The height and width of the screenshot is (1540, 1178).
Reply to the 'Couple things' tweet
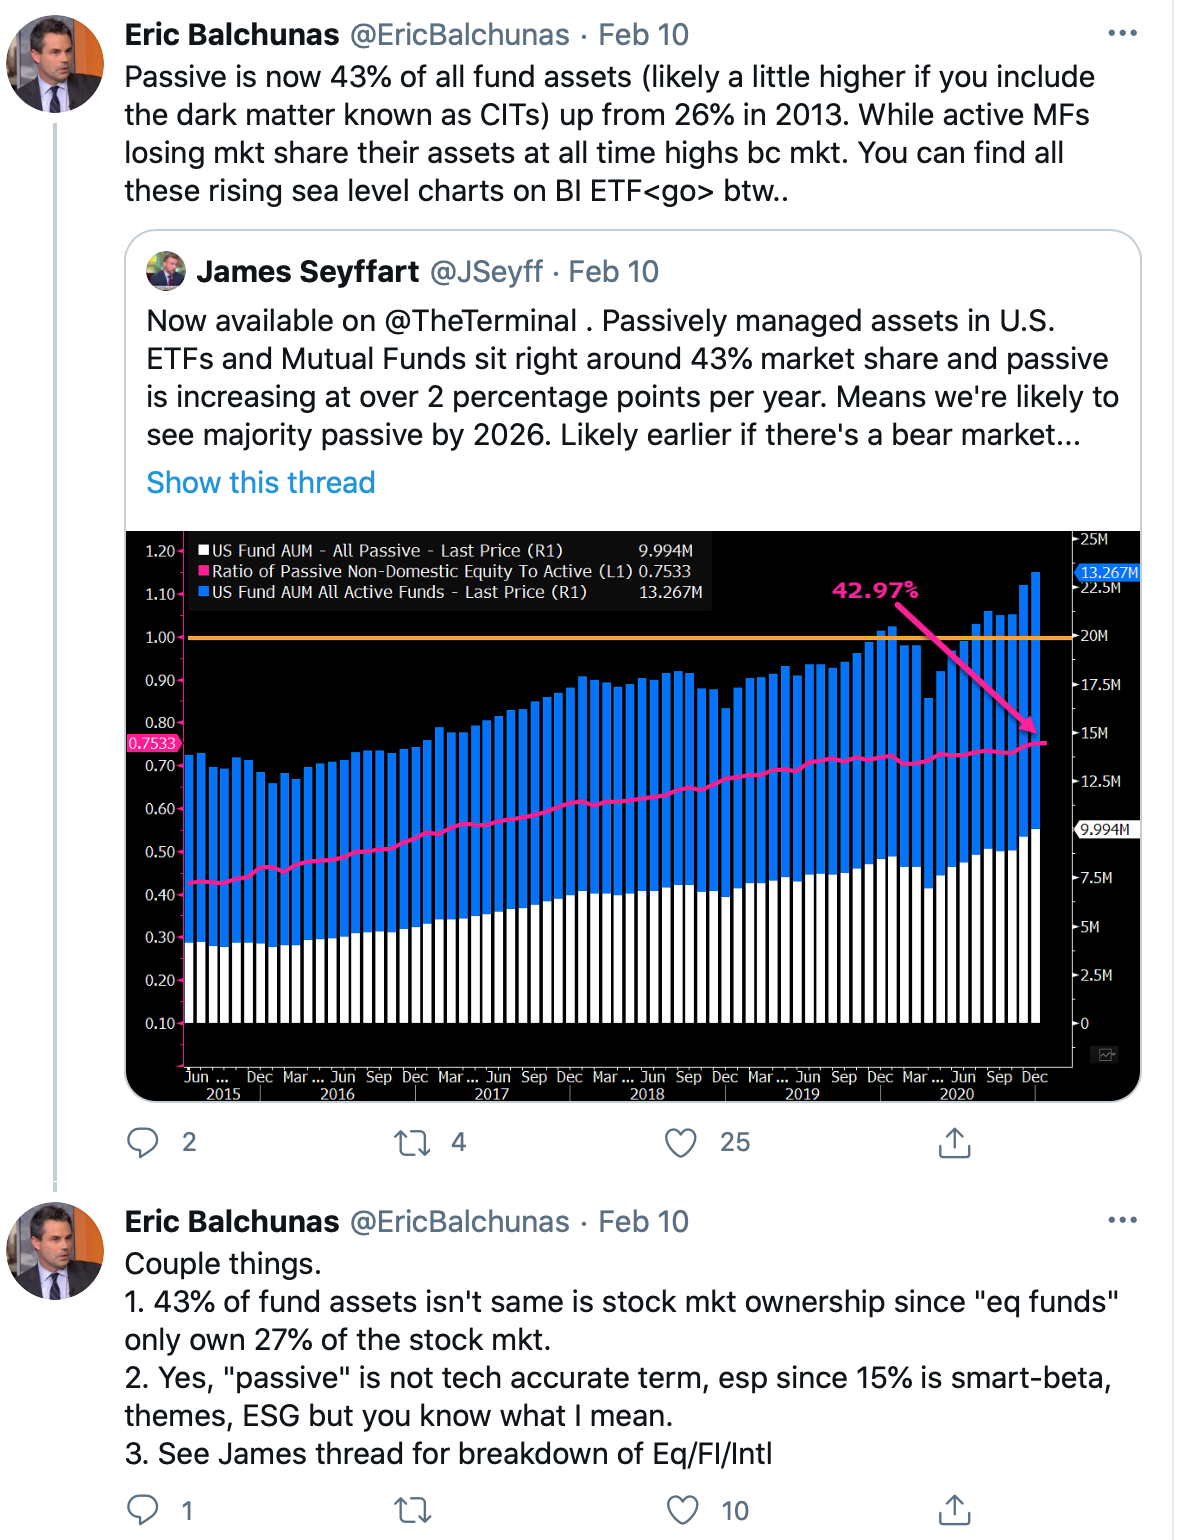pyautogui.click(x=143, y=1509)
